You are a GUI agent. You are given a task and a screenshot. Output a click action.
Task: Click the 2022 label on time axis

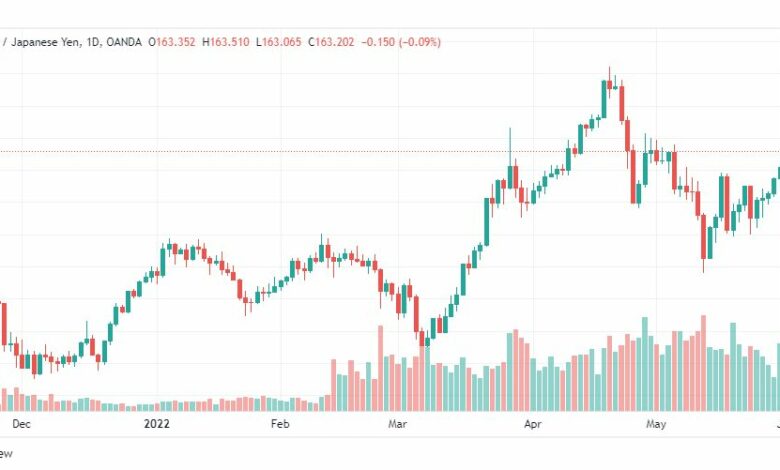pos(157,424)
